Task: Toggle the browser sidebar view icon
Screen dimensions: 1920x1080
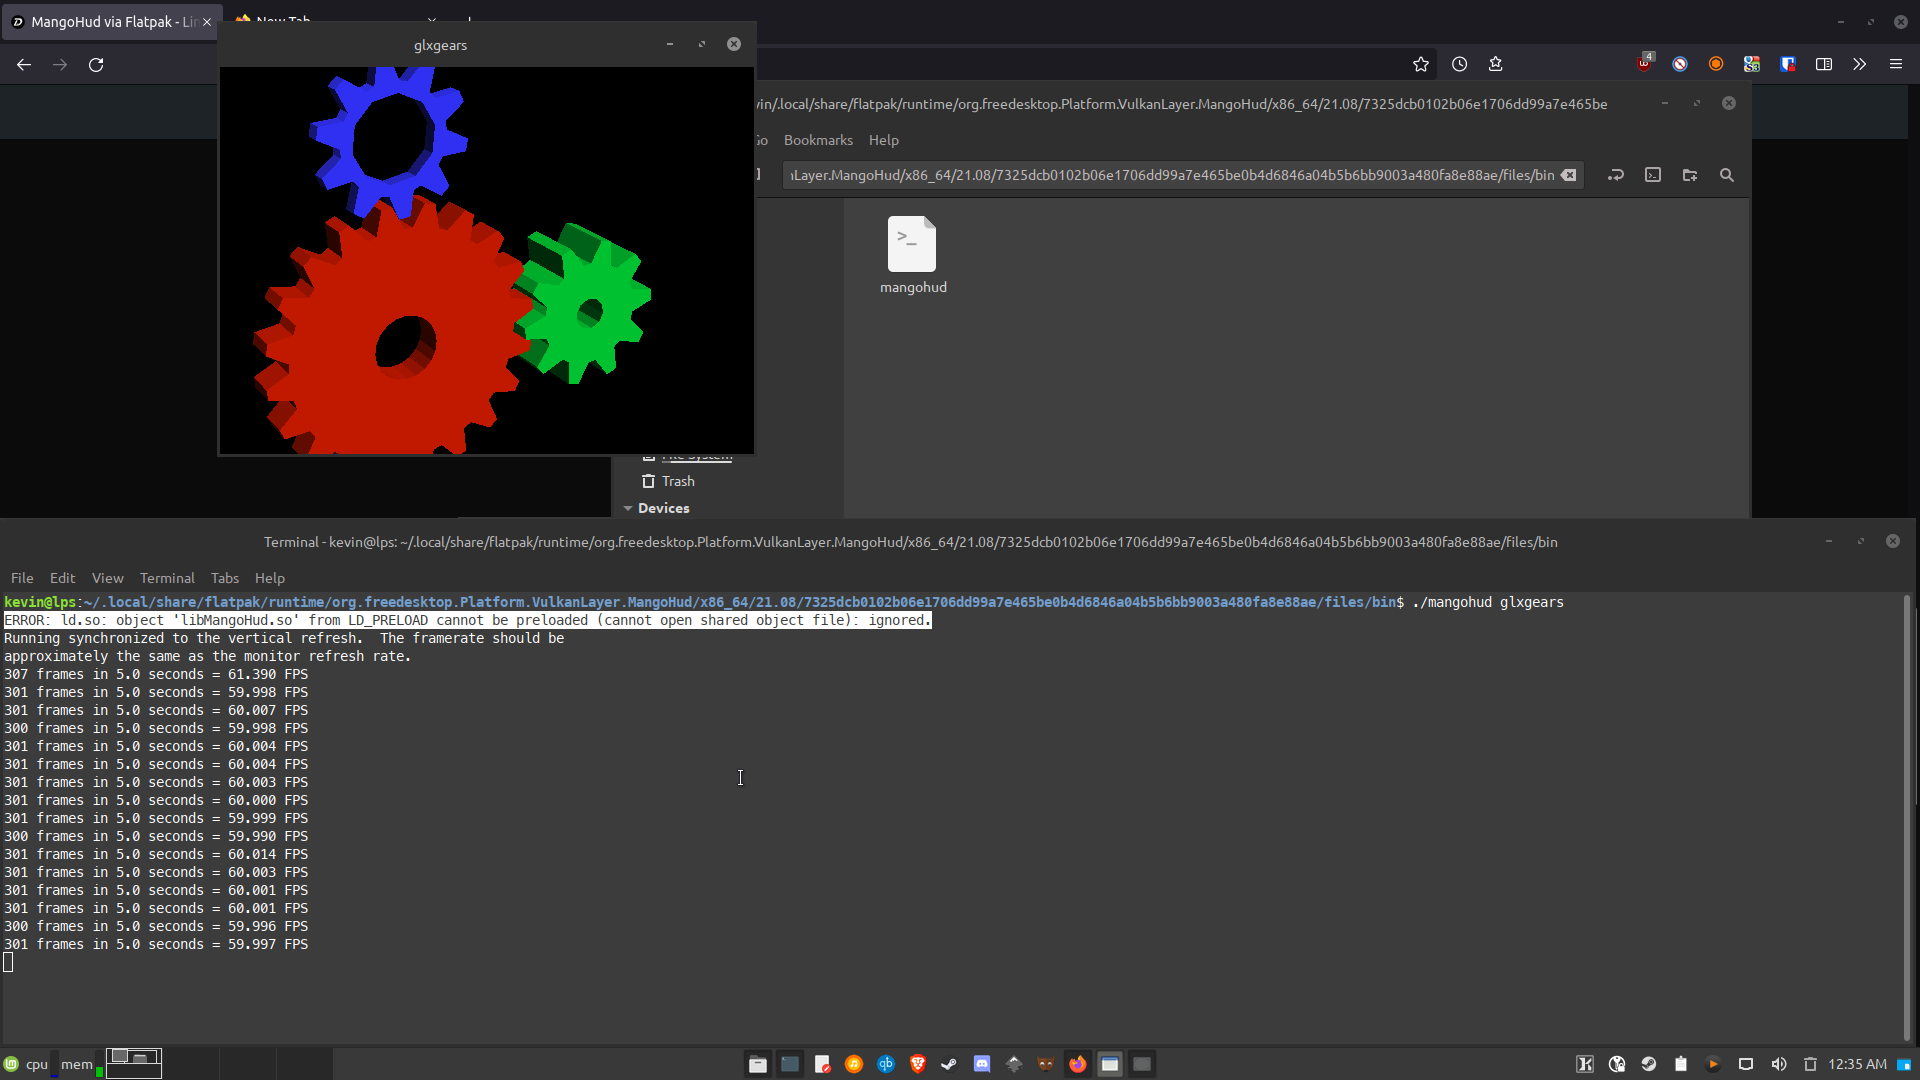Action: pos(1824,64)
